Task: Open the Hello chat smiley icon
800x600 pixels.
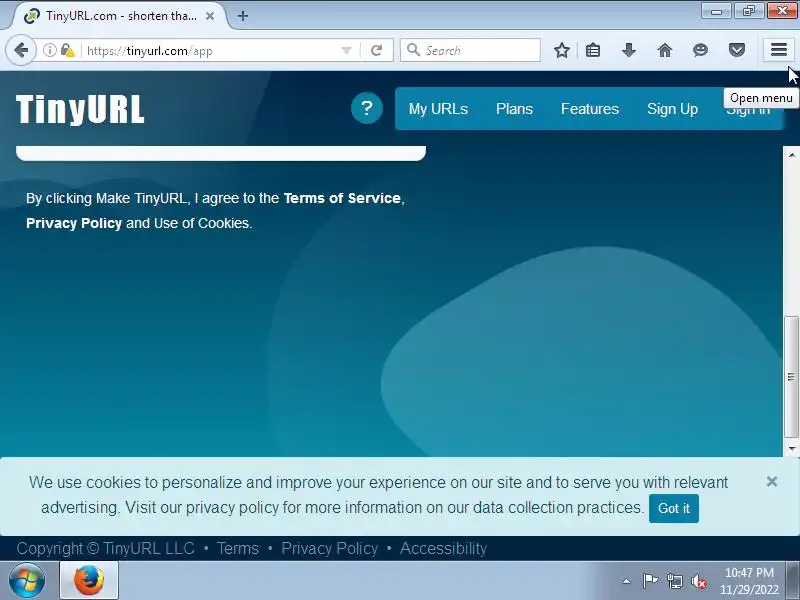Action: coord(701,51)
